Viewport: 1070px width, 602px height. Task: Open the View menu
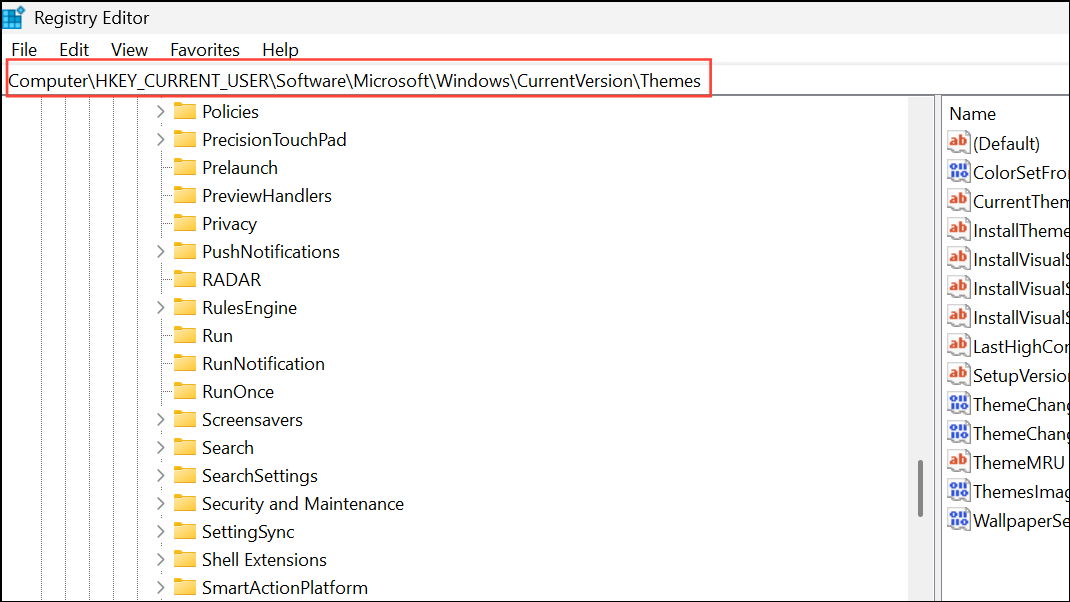(129, 49)
